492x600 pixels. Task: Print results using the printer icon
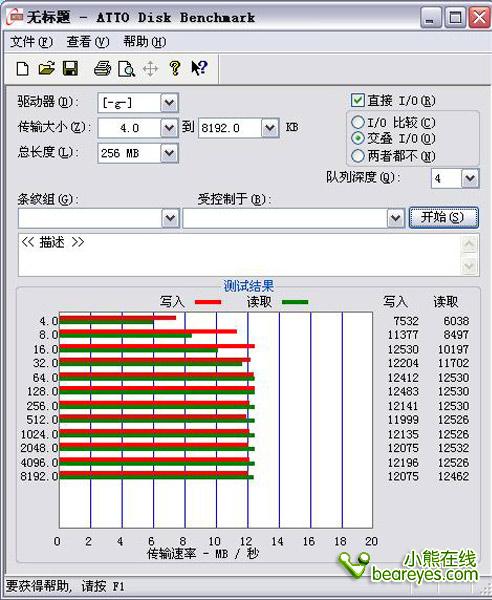pos(103,69)
